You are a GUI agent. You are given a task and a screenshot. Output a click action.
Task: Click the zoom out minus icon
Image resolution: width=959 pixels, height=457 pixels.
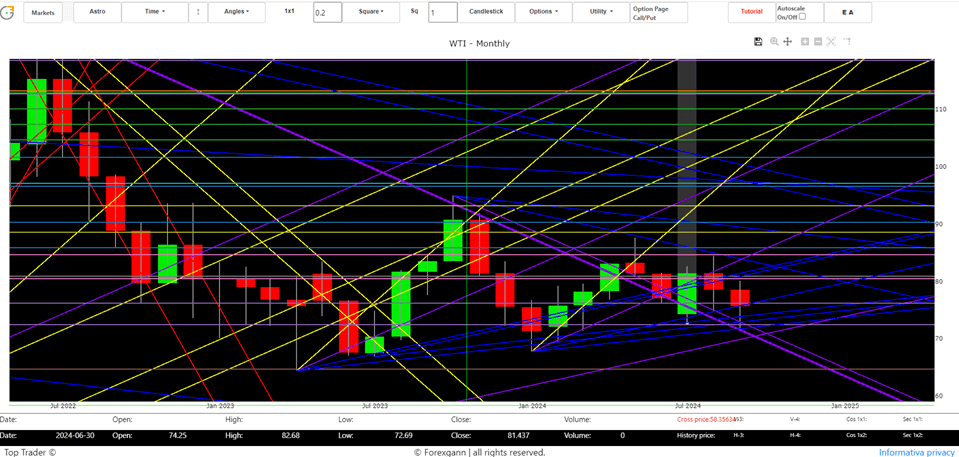(818, 41)
